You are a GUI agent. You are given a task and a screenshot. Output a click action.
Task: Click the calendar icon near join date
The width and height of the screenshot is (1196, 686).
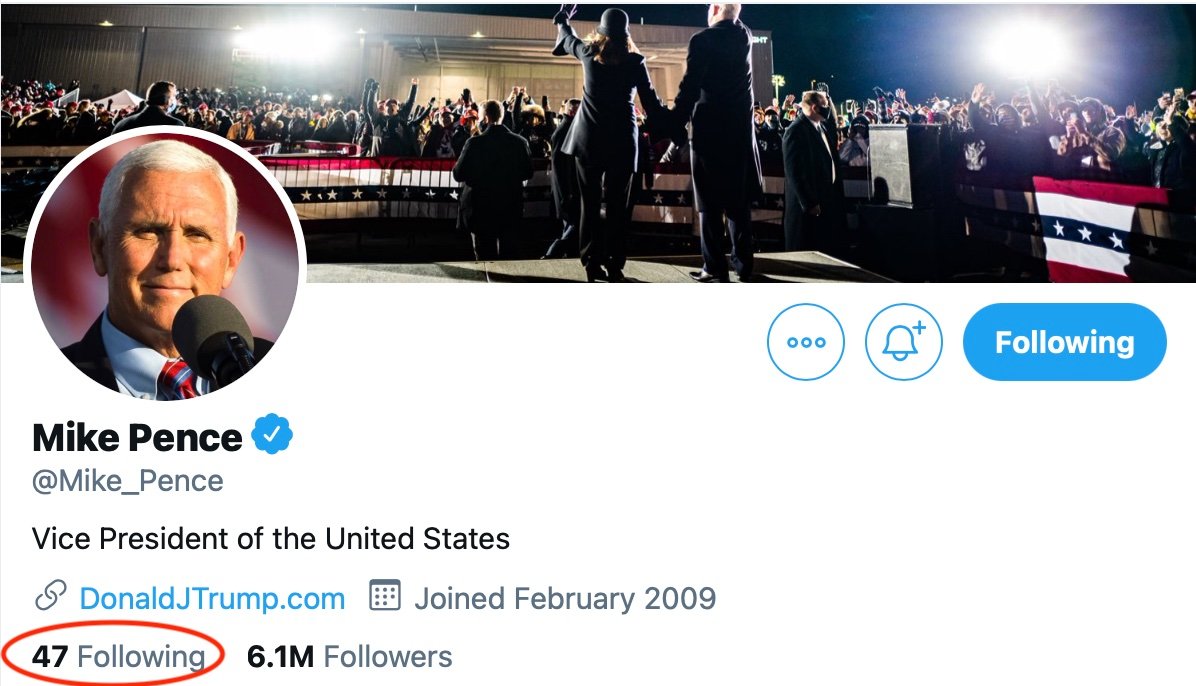pyautogui.click(x=385, y=597)
